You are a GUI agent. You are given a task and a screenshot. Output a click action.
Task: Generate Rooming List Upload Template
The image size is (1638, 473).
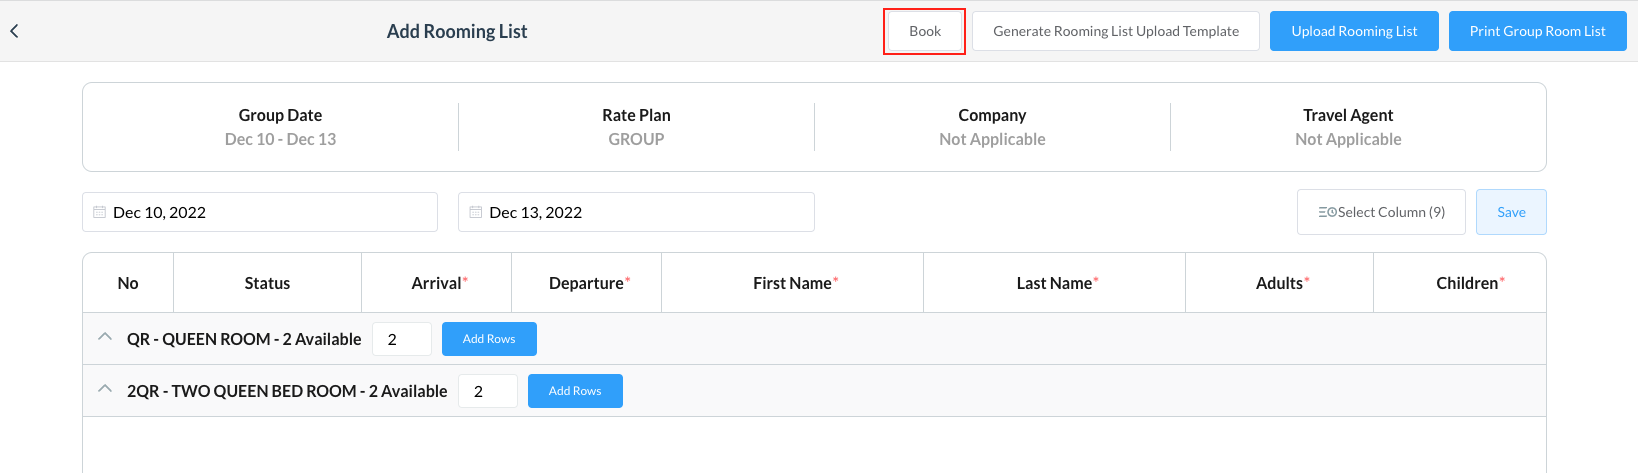1115,31
